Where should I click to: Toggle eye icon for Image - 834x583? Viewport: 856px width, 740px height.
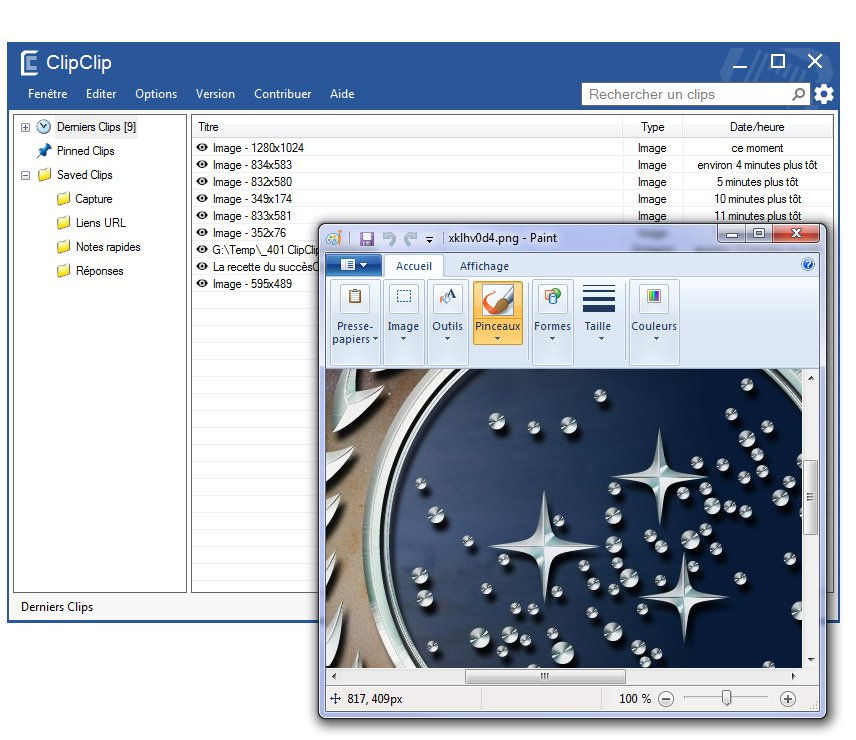point(202,164)
